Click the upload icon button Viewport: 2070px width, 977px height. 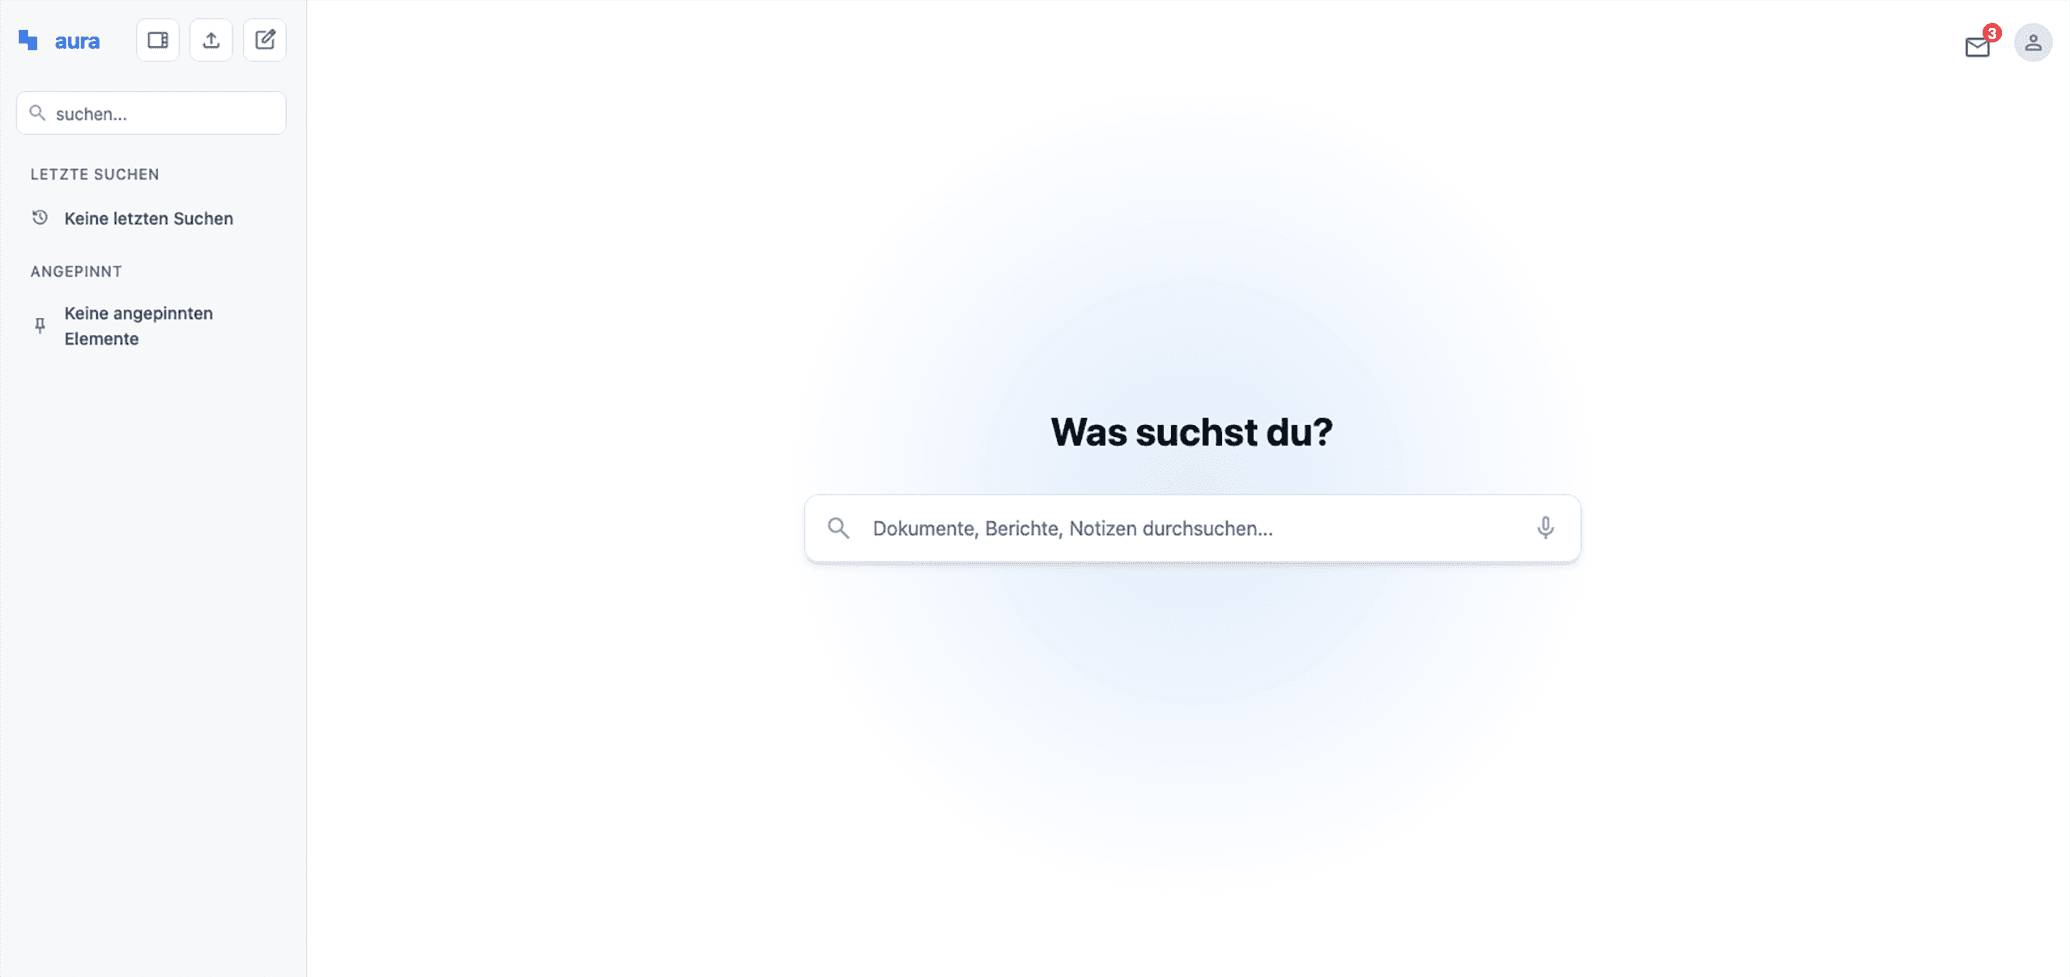pos(211,40)
